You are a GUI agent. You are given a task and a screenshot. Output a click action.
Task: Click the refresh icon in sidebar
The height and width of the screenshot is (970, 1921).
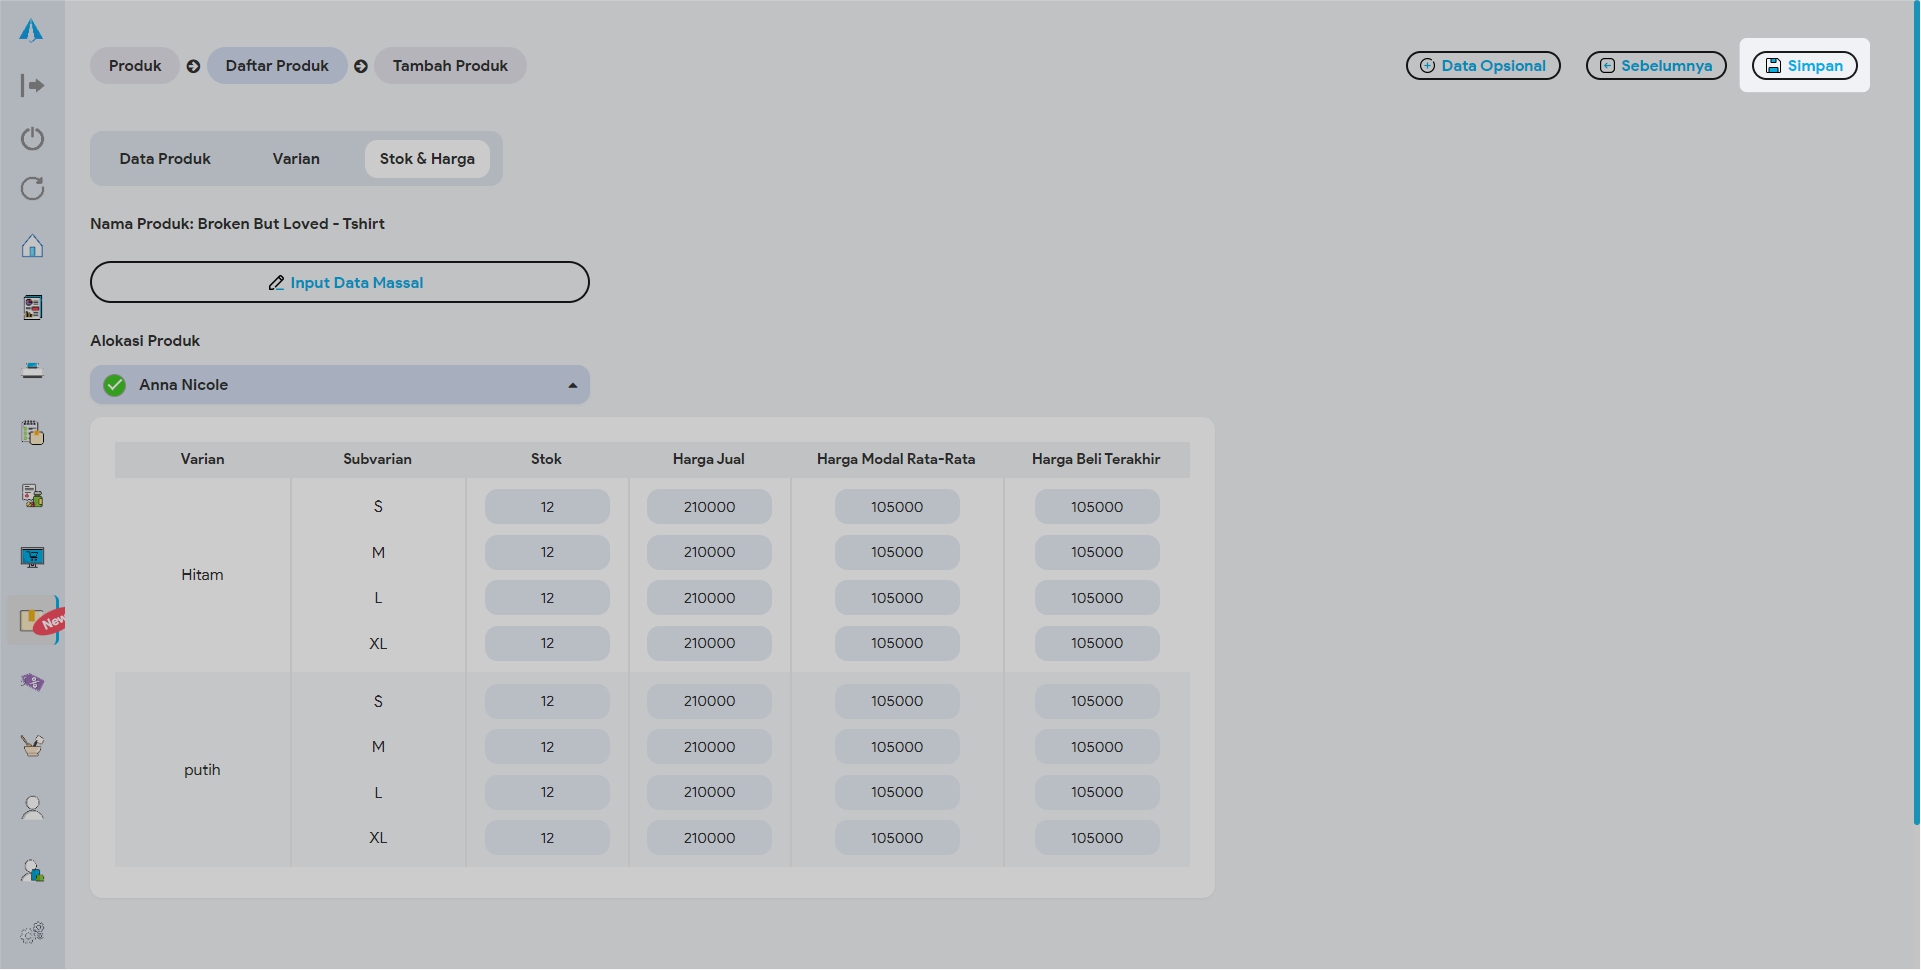coord(32,189)
